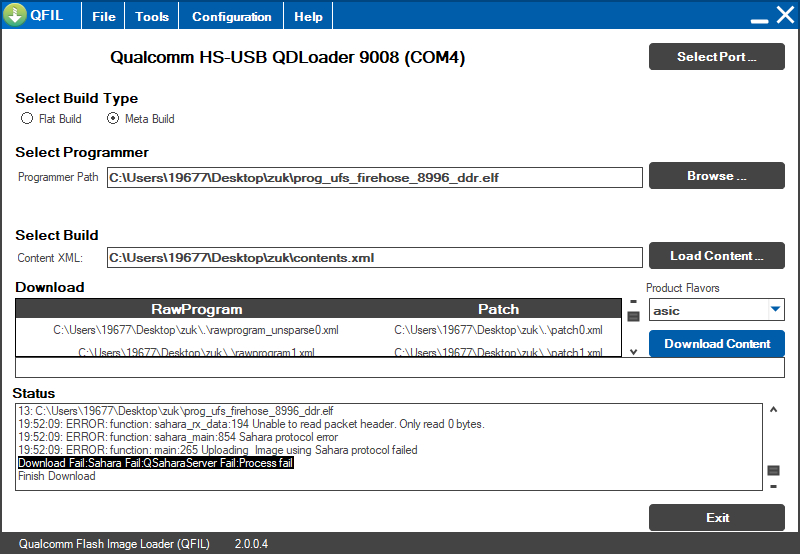
Task: Select the sahara_main:854 Sahara protocol error line
Action: [178, 437]
